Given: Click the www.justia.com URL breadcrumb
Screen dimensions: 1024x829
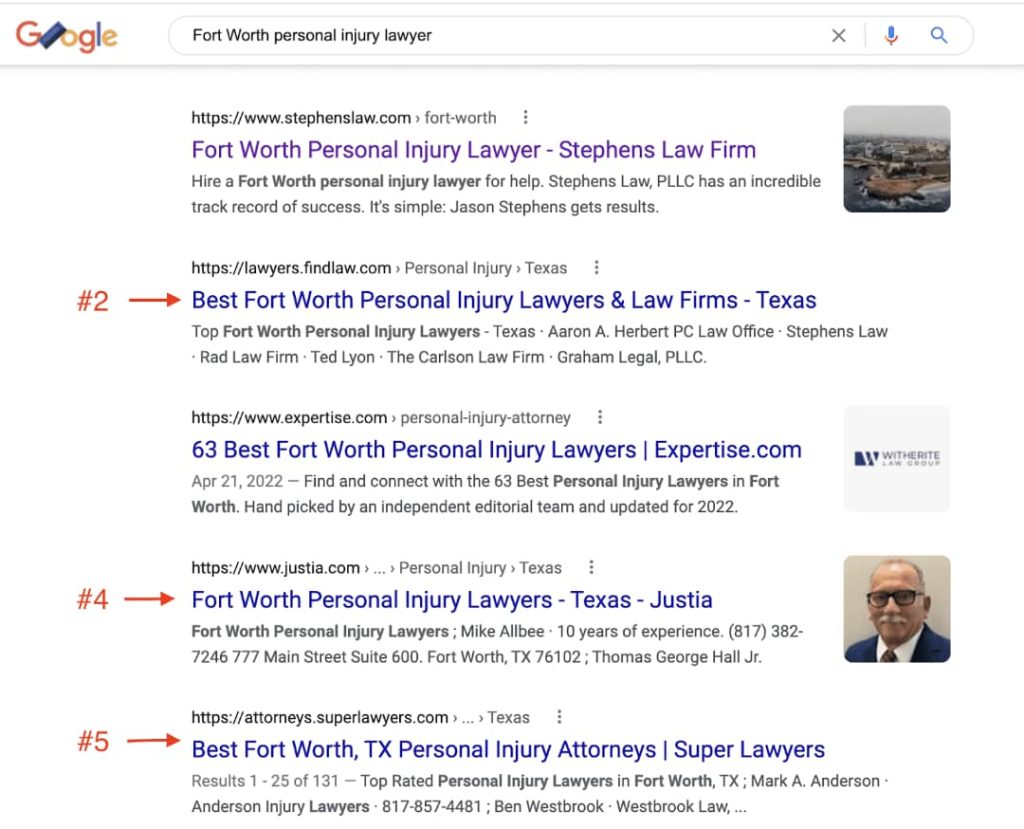Looking at the screenshot, I should point(376,568).
